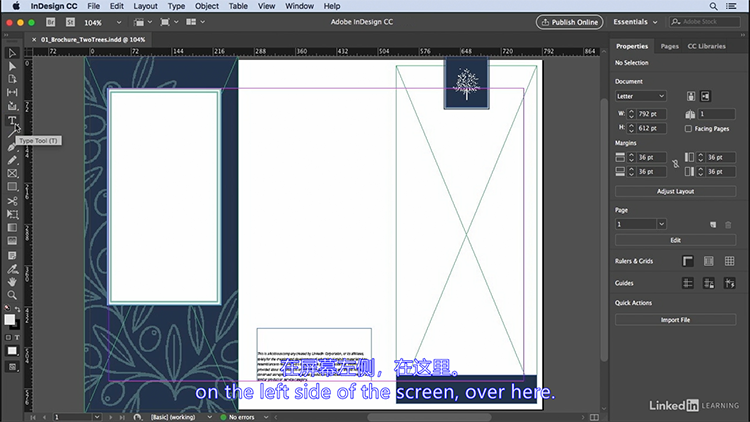Toggle the margins link chain icon
Viewport: 750px width, 422px height.
(675, 164)
